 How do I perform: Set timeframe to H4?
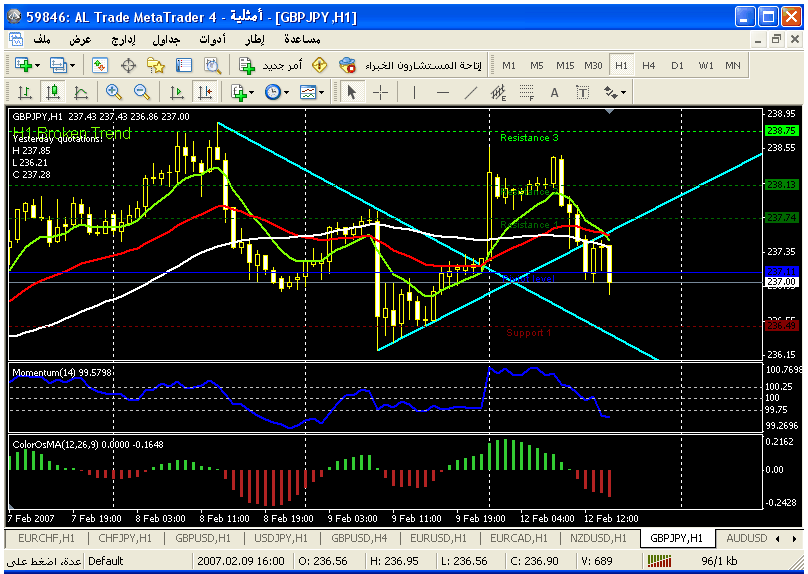click(x=649, y=65)
